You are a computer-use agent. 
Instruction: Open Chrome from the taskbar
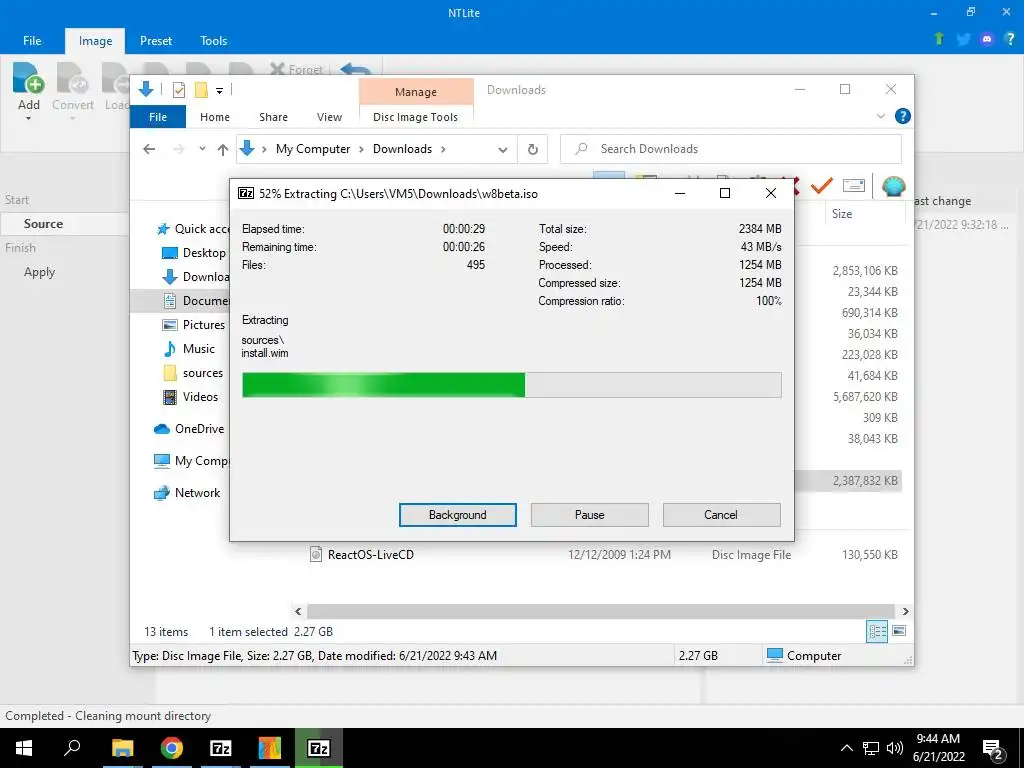pyautogui.click(x=172, y=748)
